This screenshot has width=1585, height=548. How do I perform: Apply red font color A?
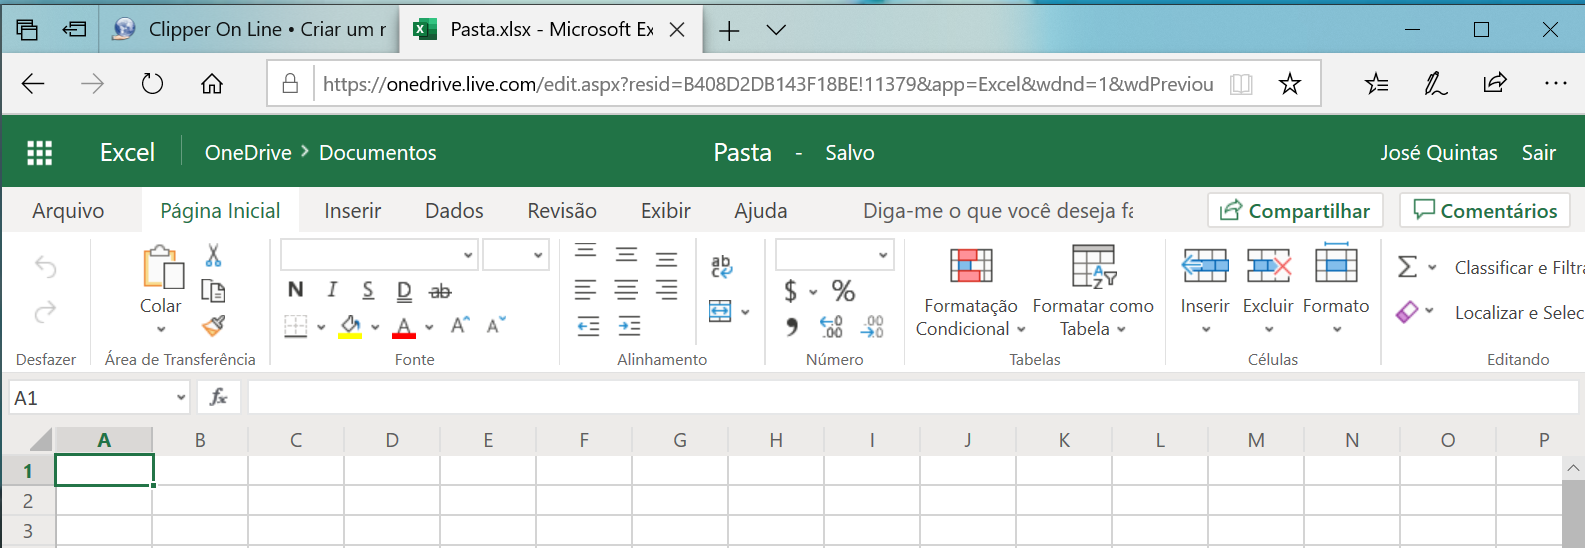coord(404,327)
